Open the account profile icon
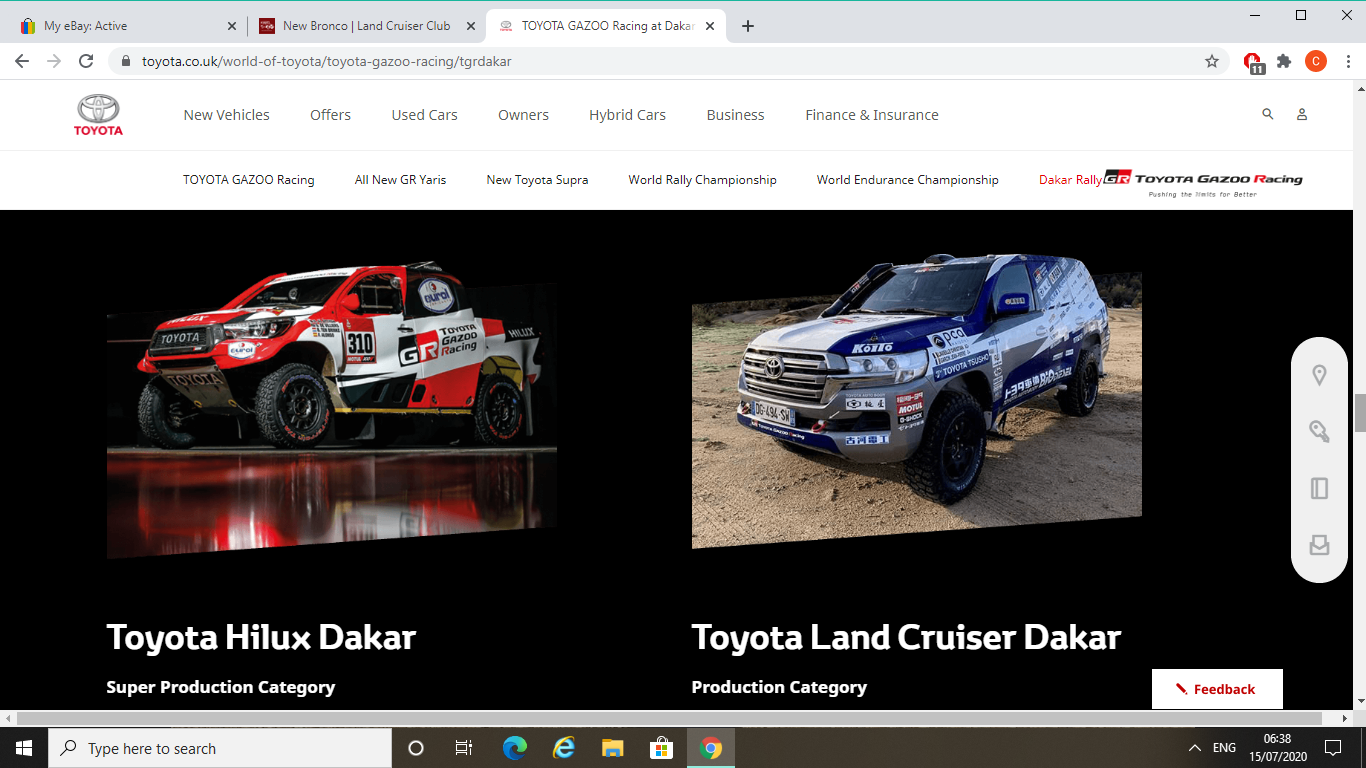Image resolution: width=1366 pixels, height=768 pixels. tap(1302, 114)
